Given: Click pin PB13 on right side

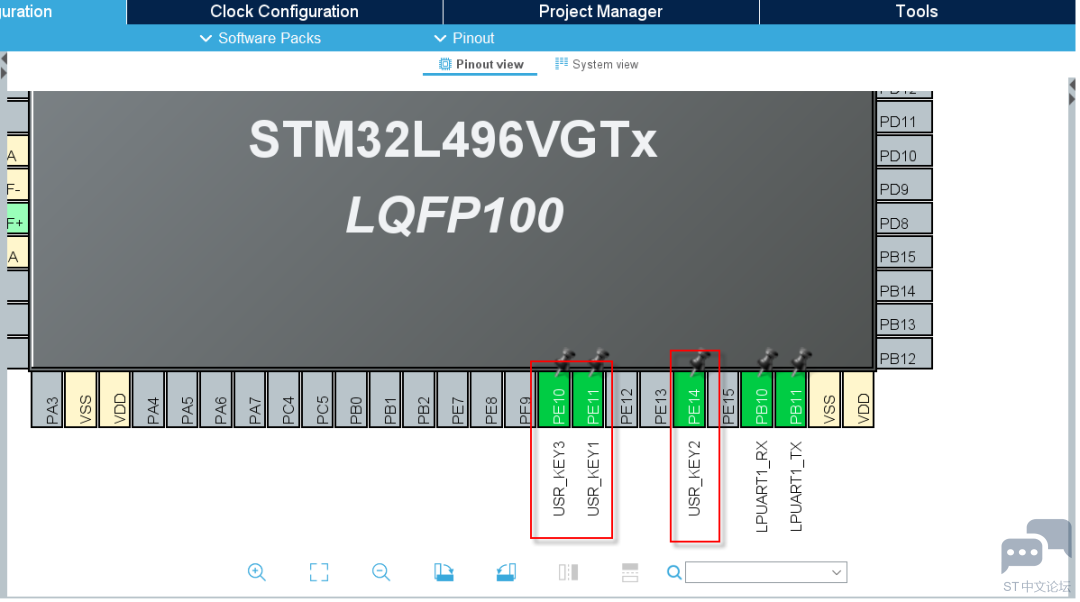Looking at the screenshot, I should 904,320.
